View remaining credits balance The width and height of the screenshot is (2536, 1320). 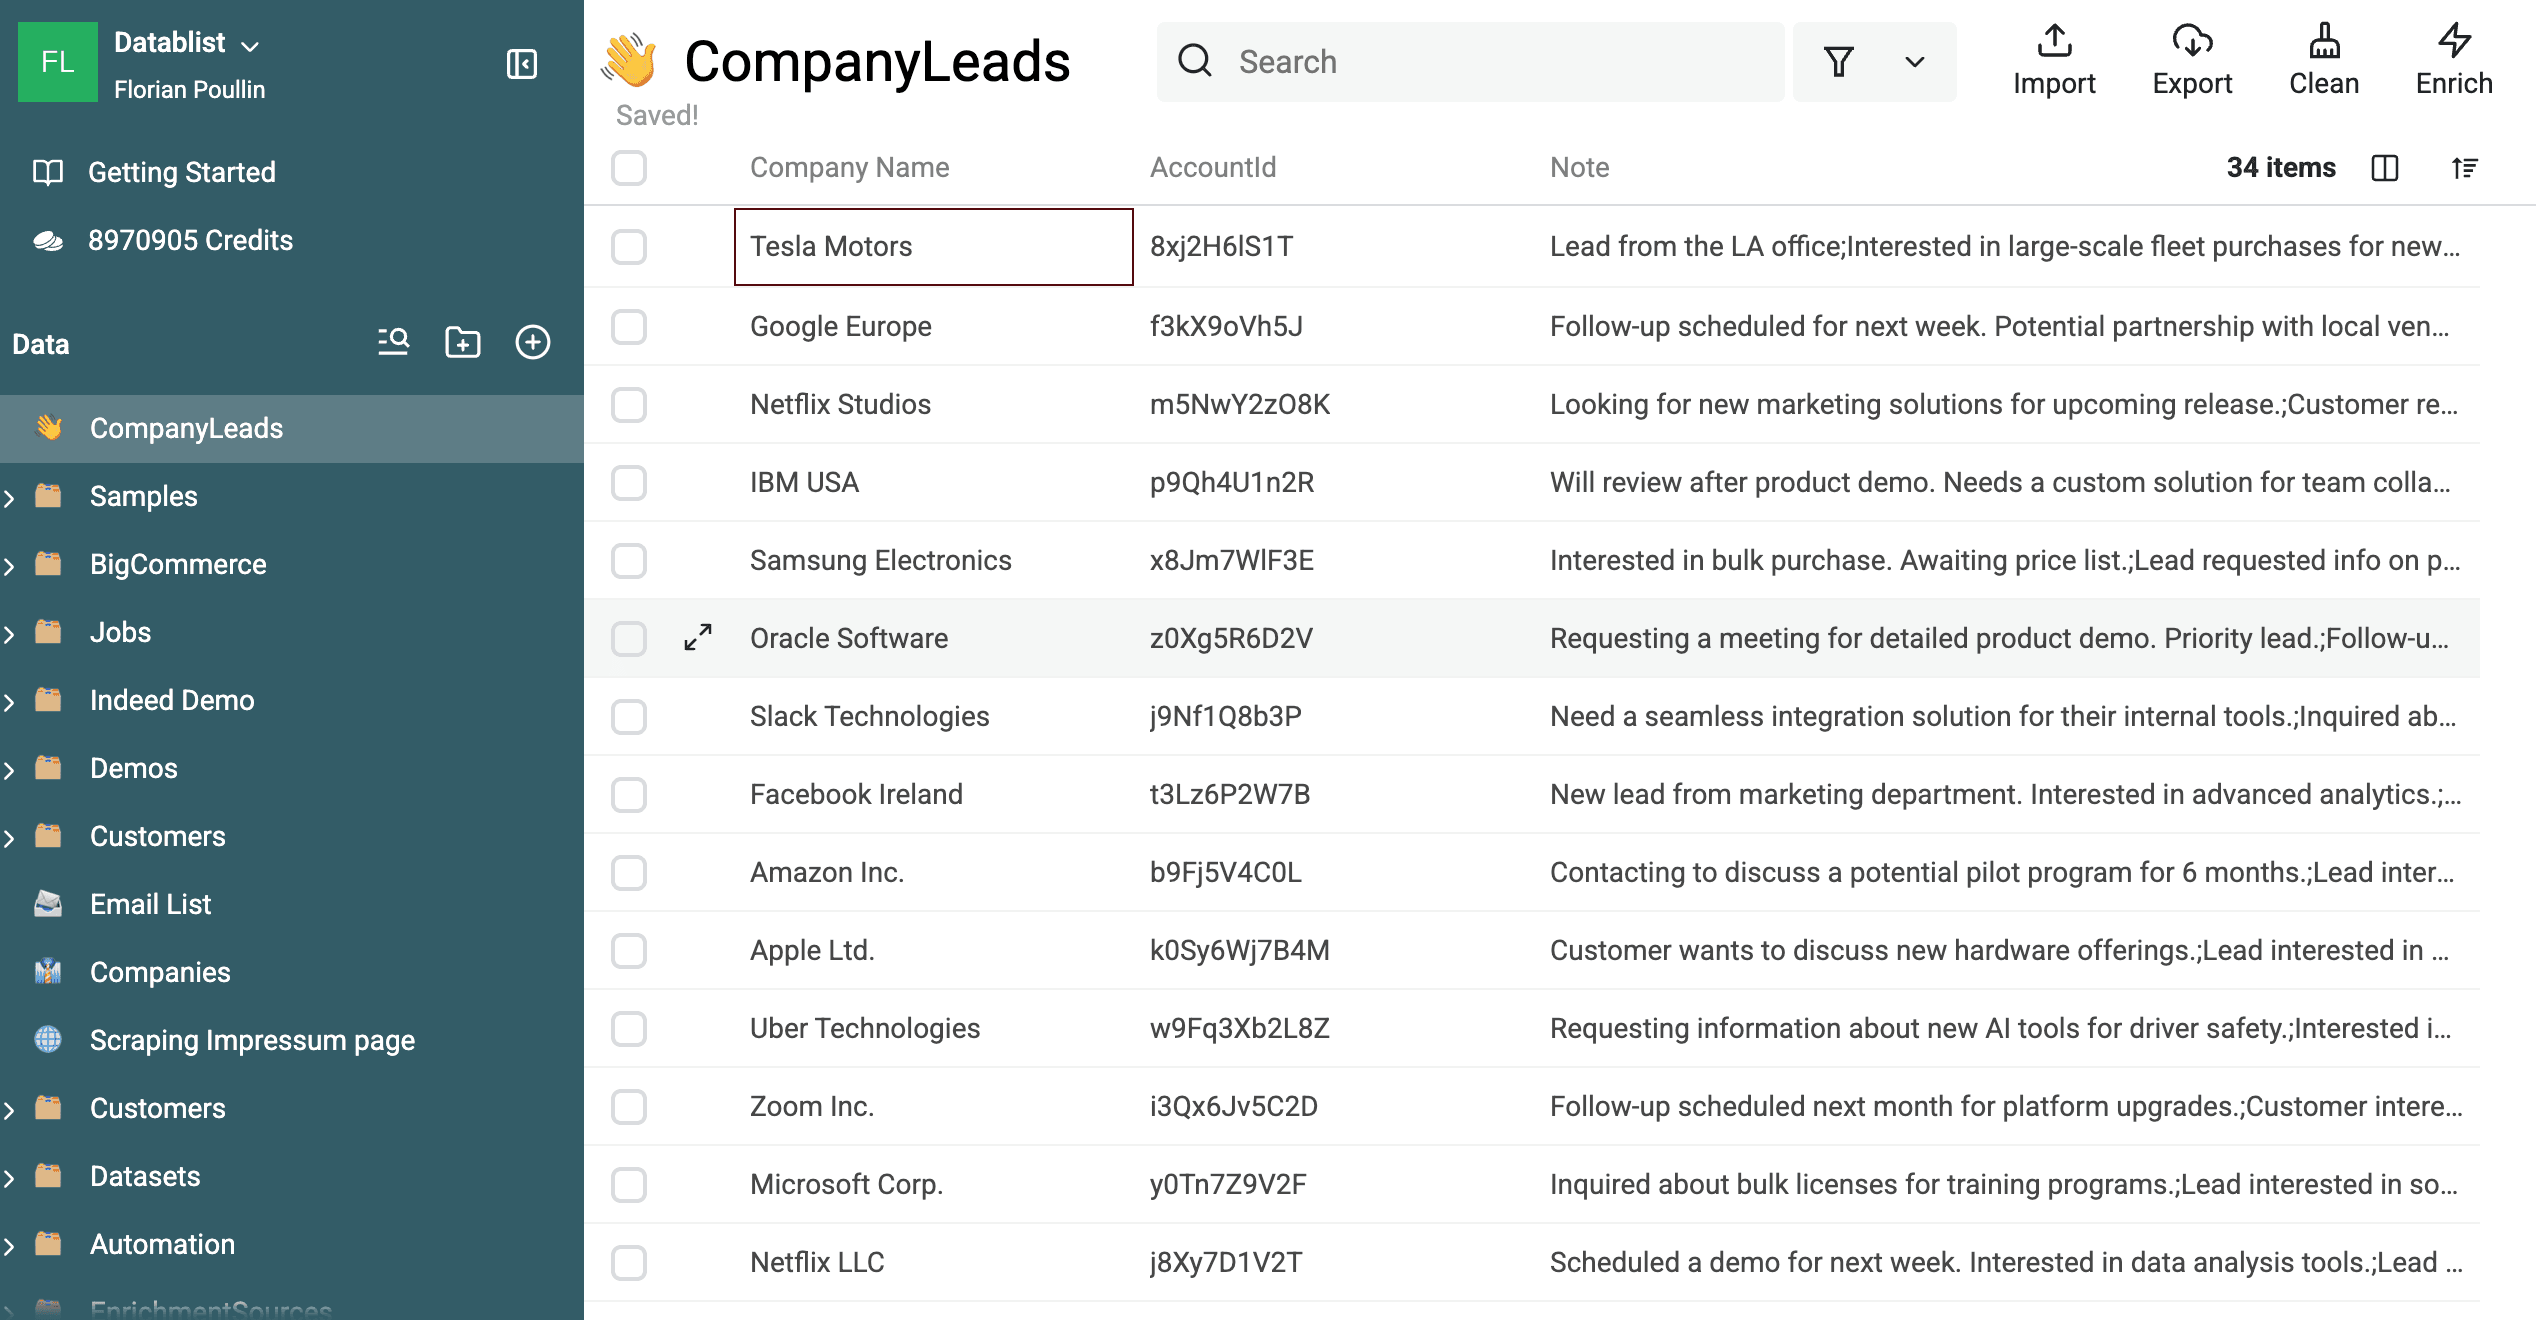pos(190,240)
